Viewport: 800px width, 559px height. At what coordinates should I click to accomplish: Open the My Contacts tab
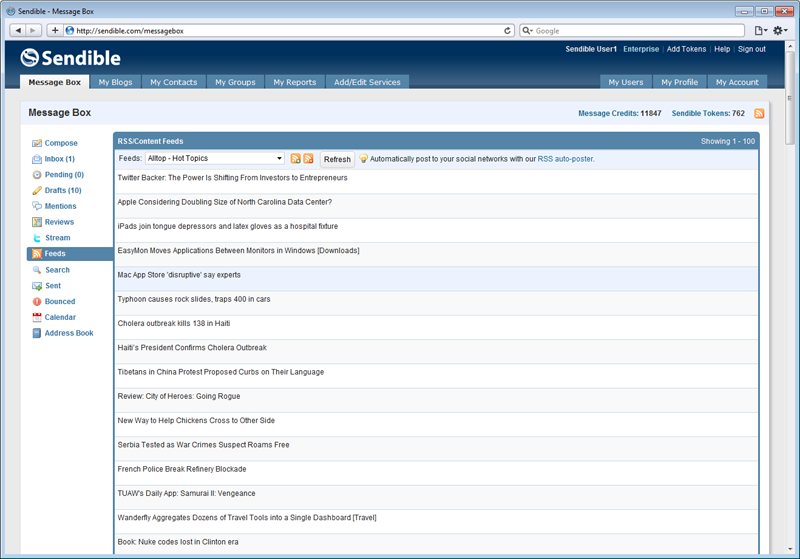[173, 82]
